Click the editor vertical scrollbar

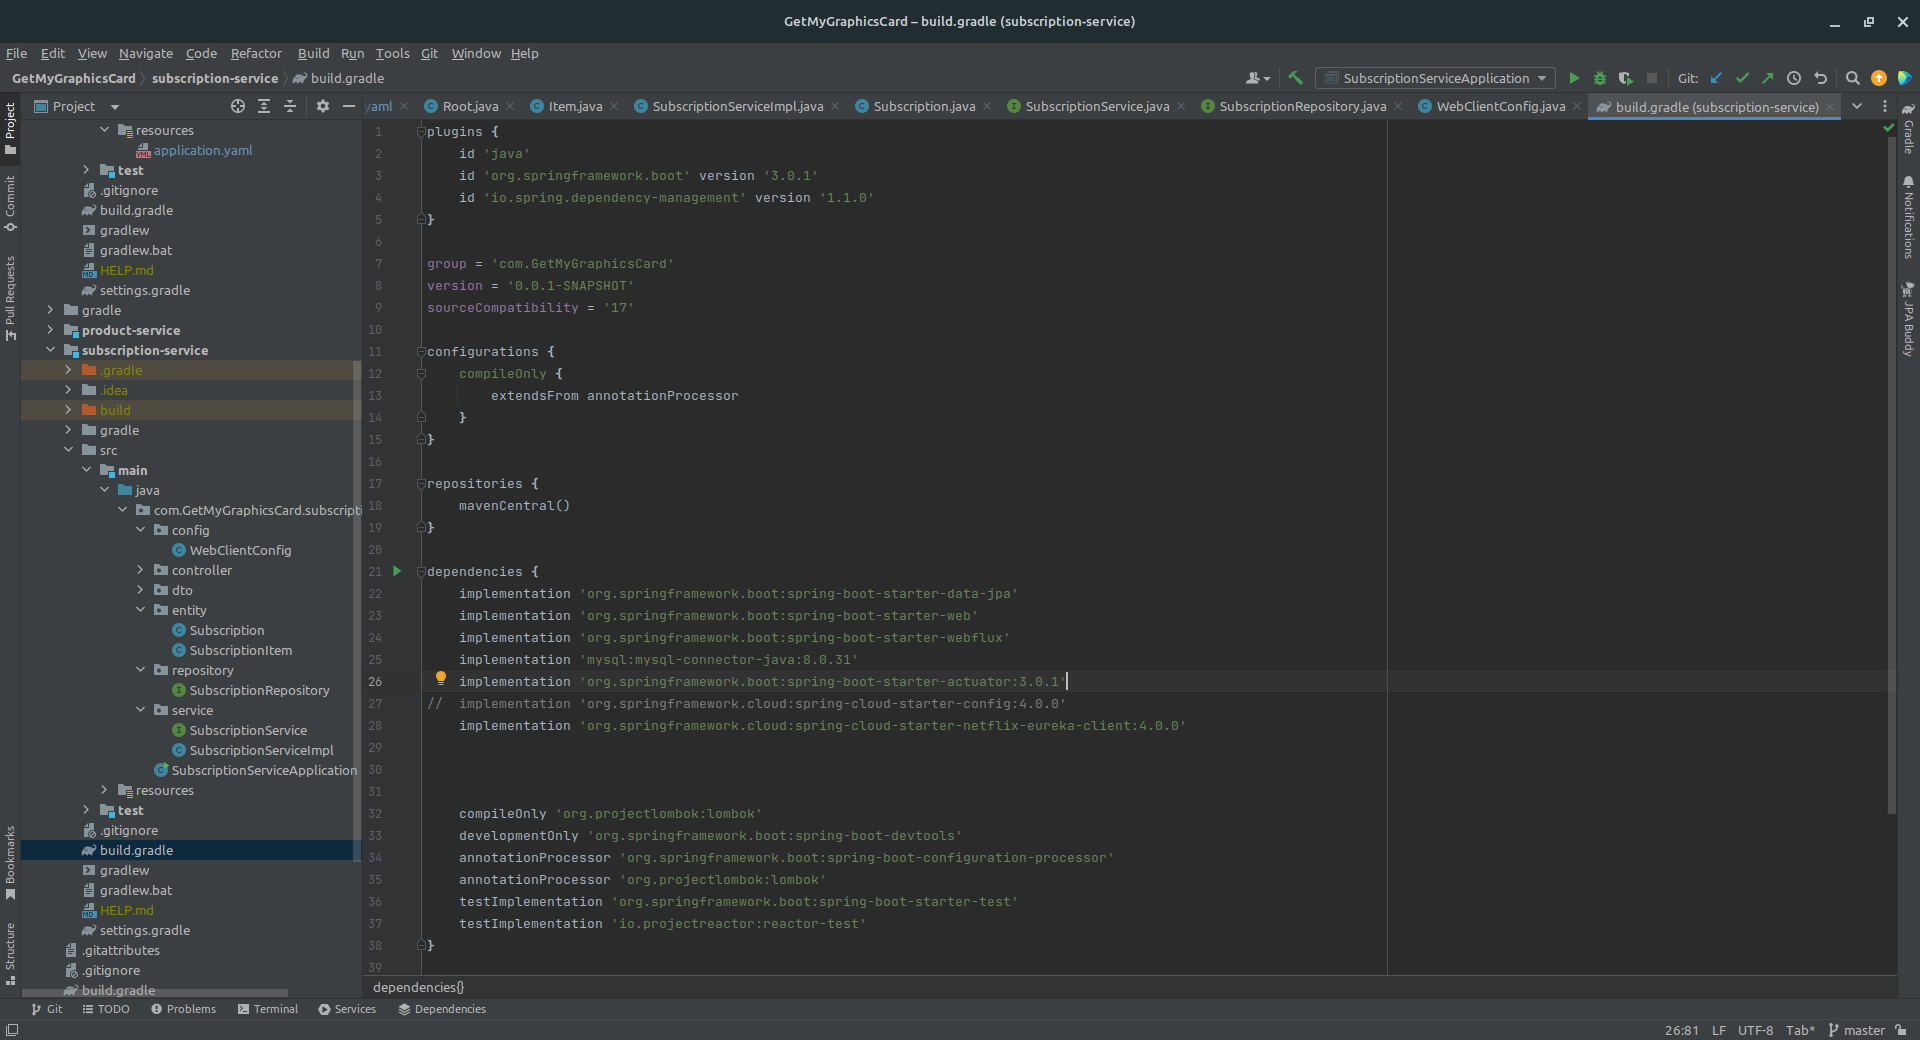(1890, 475)
